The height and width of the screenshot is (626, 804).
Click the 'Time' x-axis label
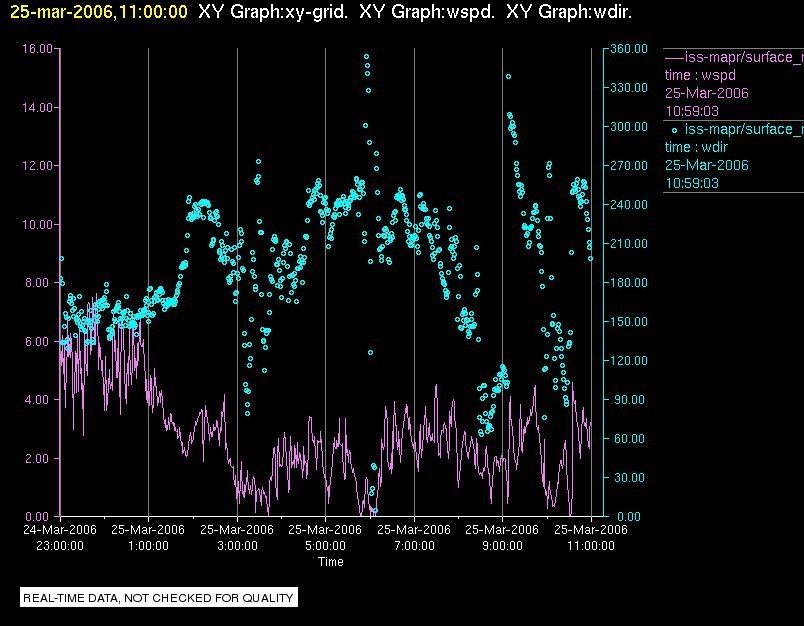pos(330,562)
